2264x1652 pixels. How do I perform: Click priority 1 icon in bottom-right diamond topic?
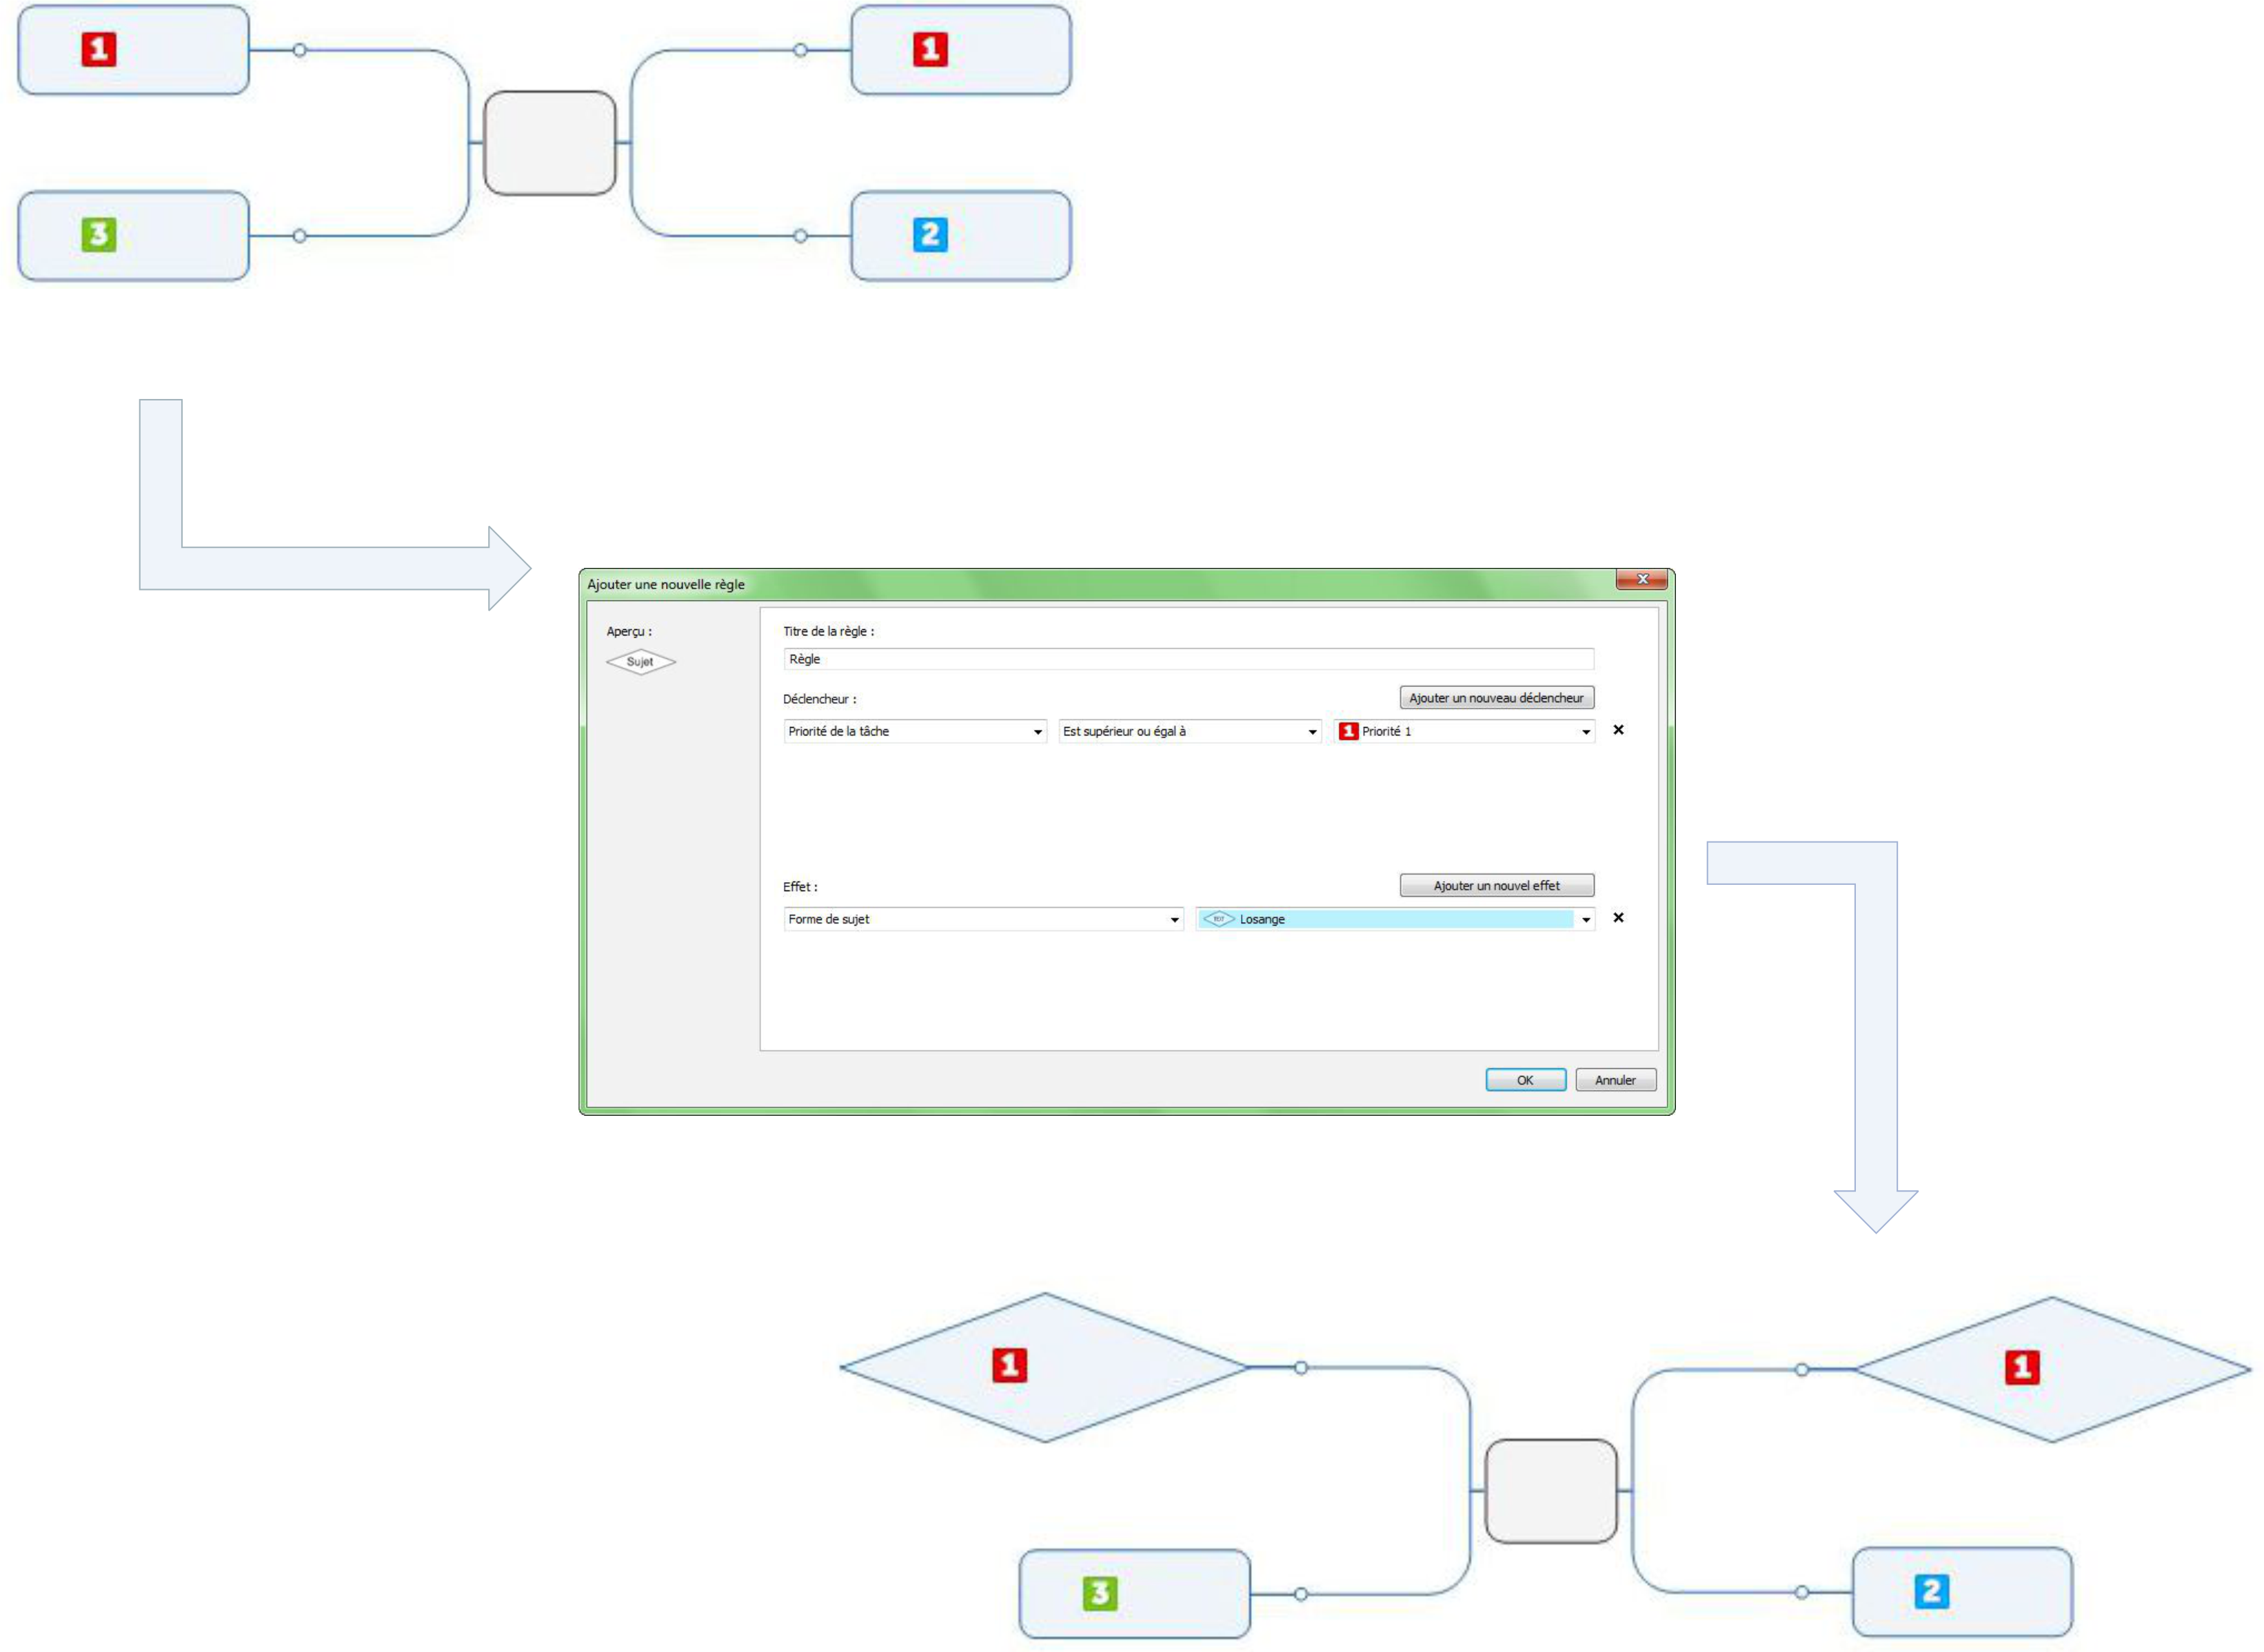click(2021, 1367)
